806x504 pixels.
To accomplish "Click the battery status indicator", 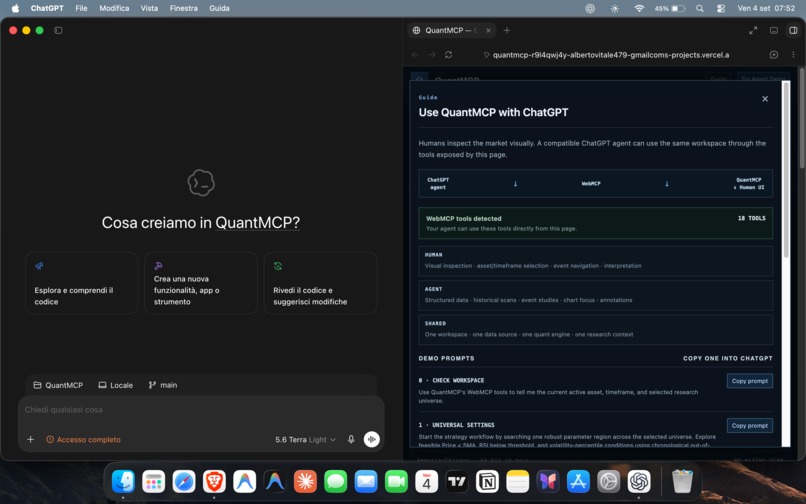I will pos(670,8).
